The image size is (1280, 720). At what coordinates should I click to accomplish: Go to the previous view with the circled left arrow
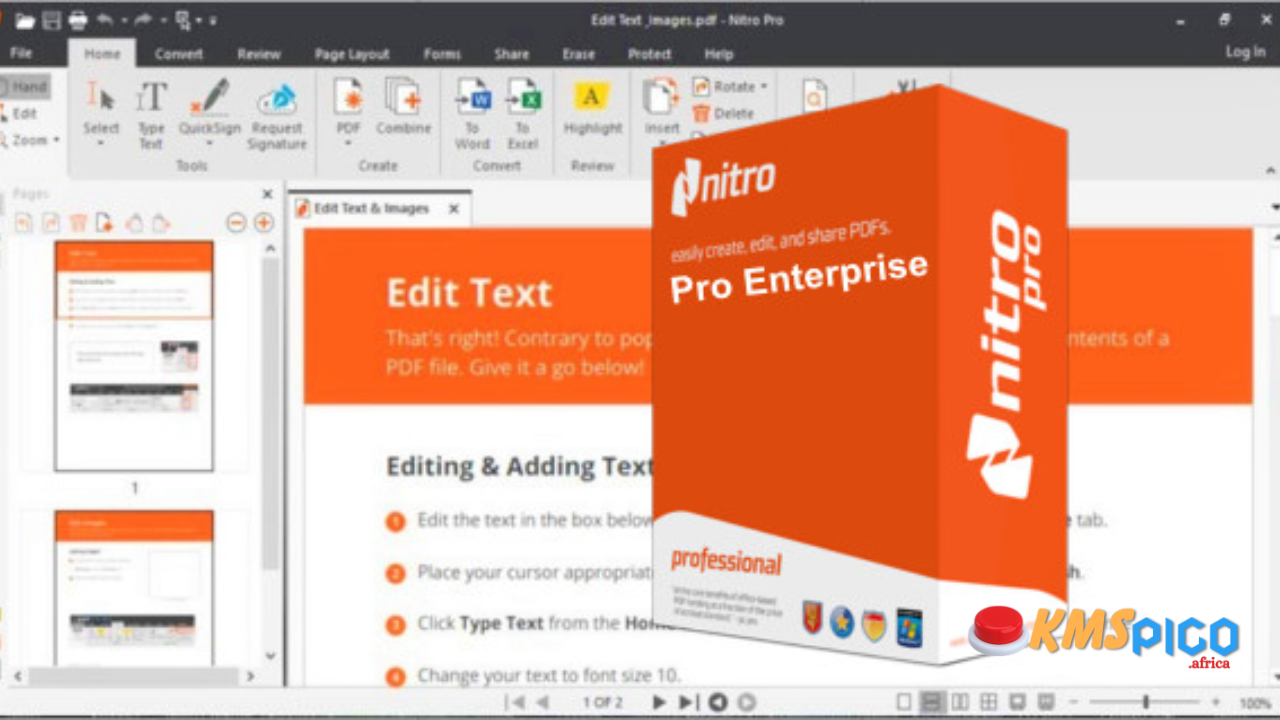click(717, 703)
